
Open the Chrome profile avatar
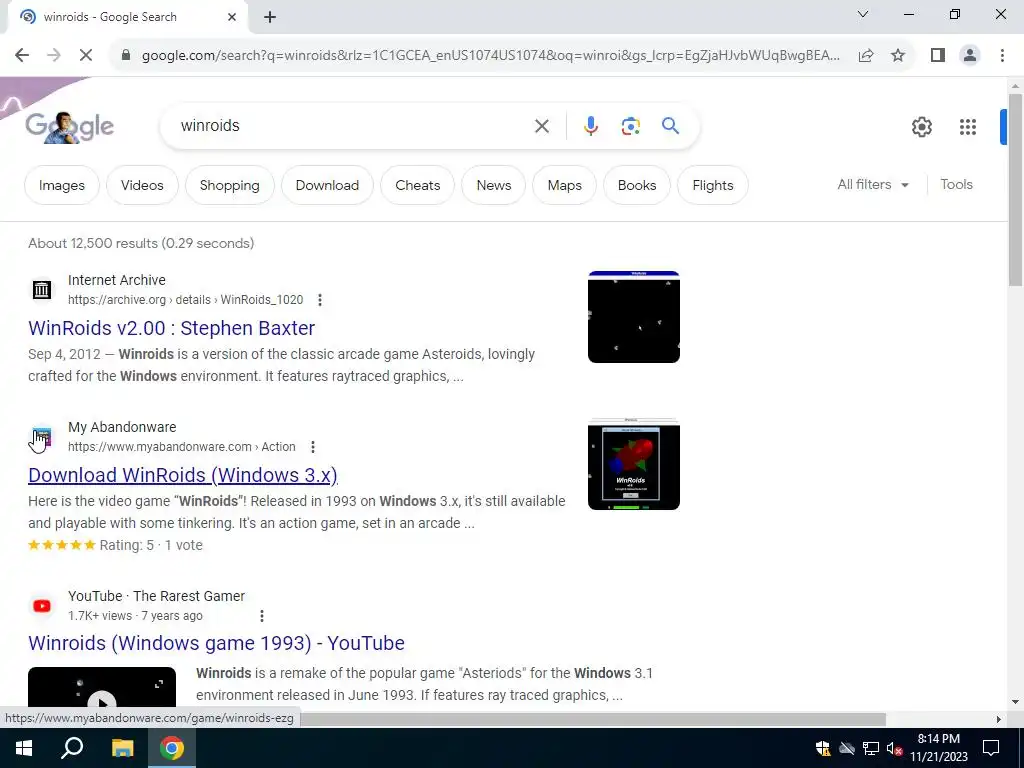pyautogui.click(x=970, y=56)
